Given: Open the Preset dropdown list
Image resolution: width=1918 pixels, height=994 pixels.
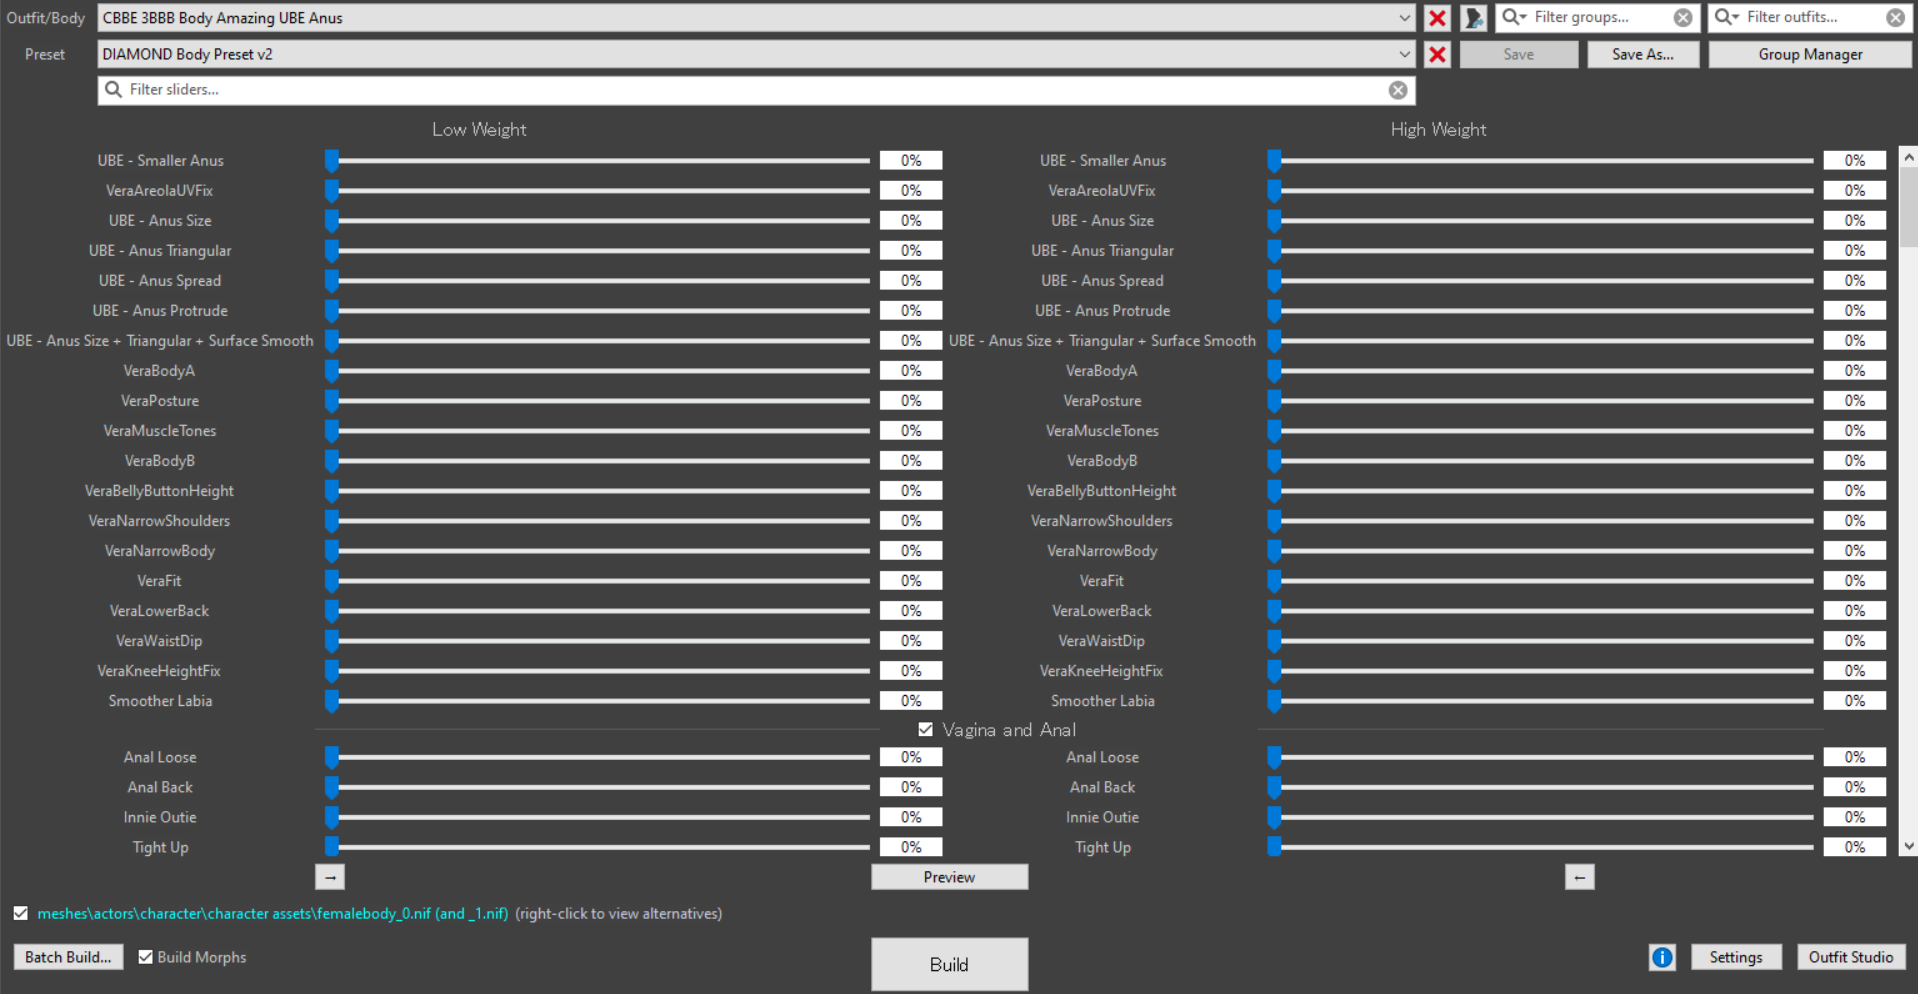Looking at the screenshot, I should coord(1404,54).
